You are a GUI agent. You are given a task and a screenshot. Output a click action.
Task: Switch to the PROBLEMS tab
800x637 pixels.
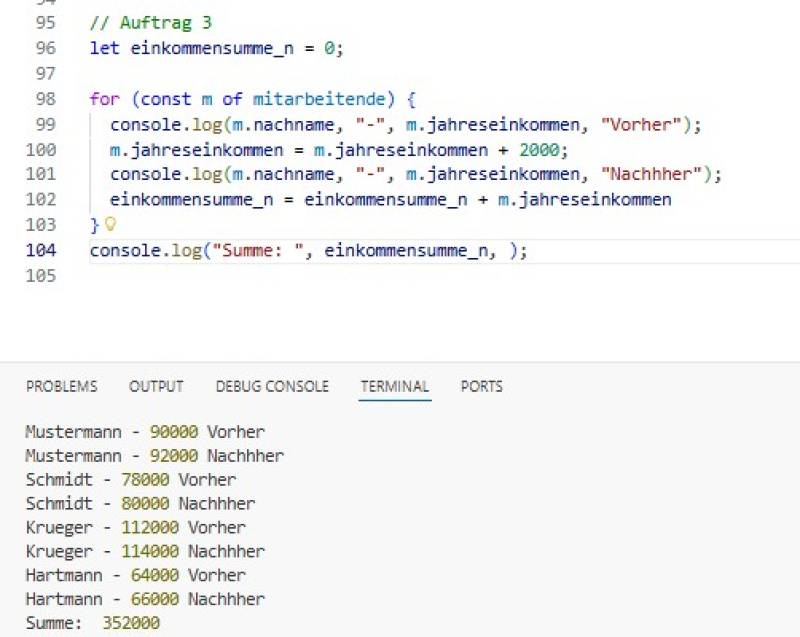61,386
